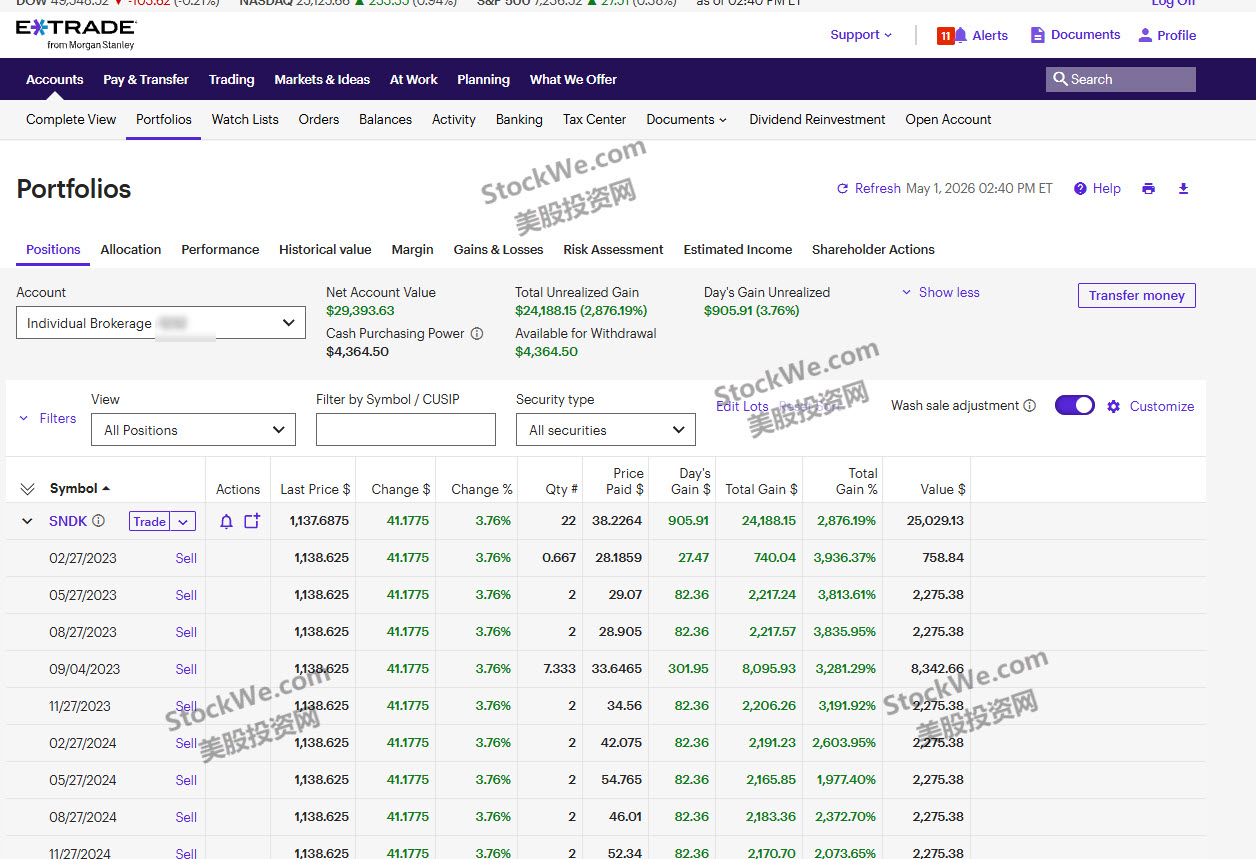Screen dimensions: 1256x859
Task: Sort by the Value $ column
Action: coord(943,489)
